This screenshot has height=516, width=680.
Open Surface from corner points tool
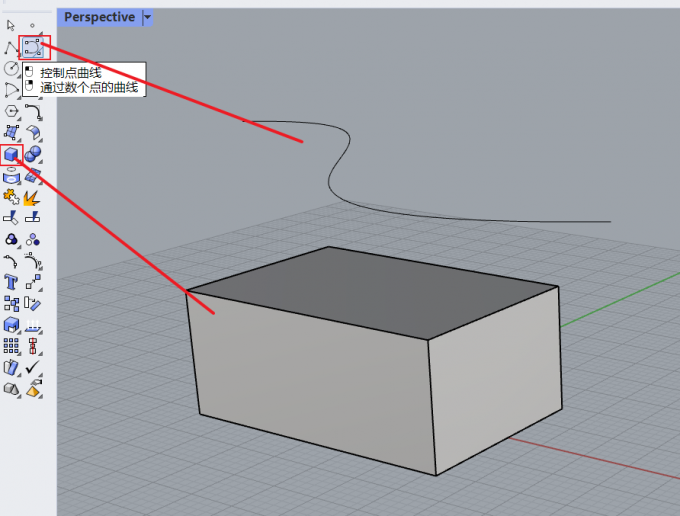(x=11, y=132)
